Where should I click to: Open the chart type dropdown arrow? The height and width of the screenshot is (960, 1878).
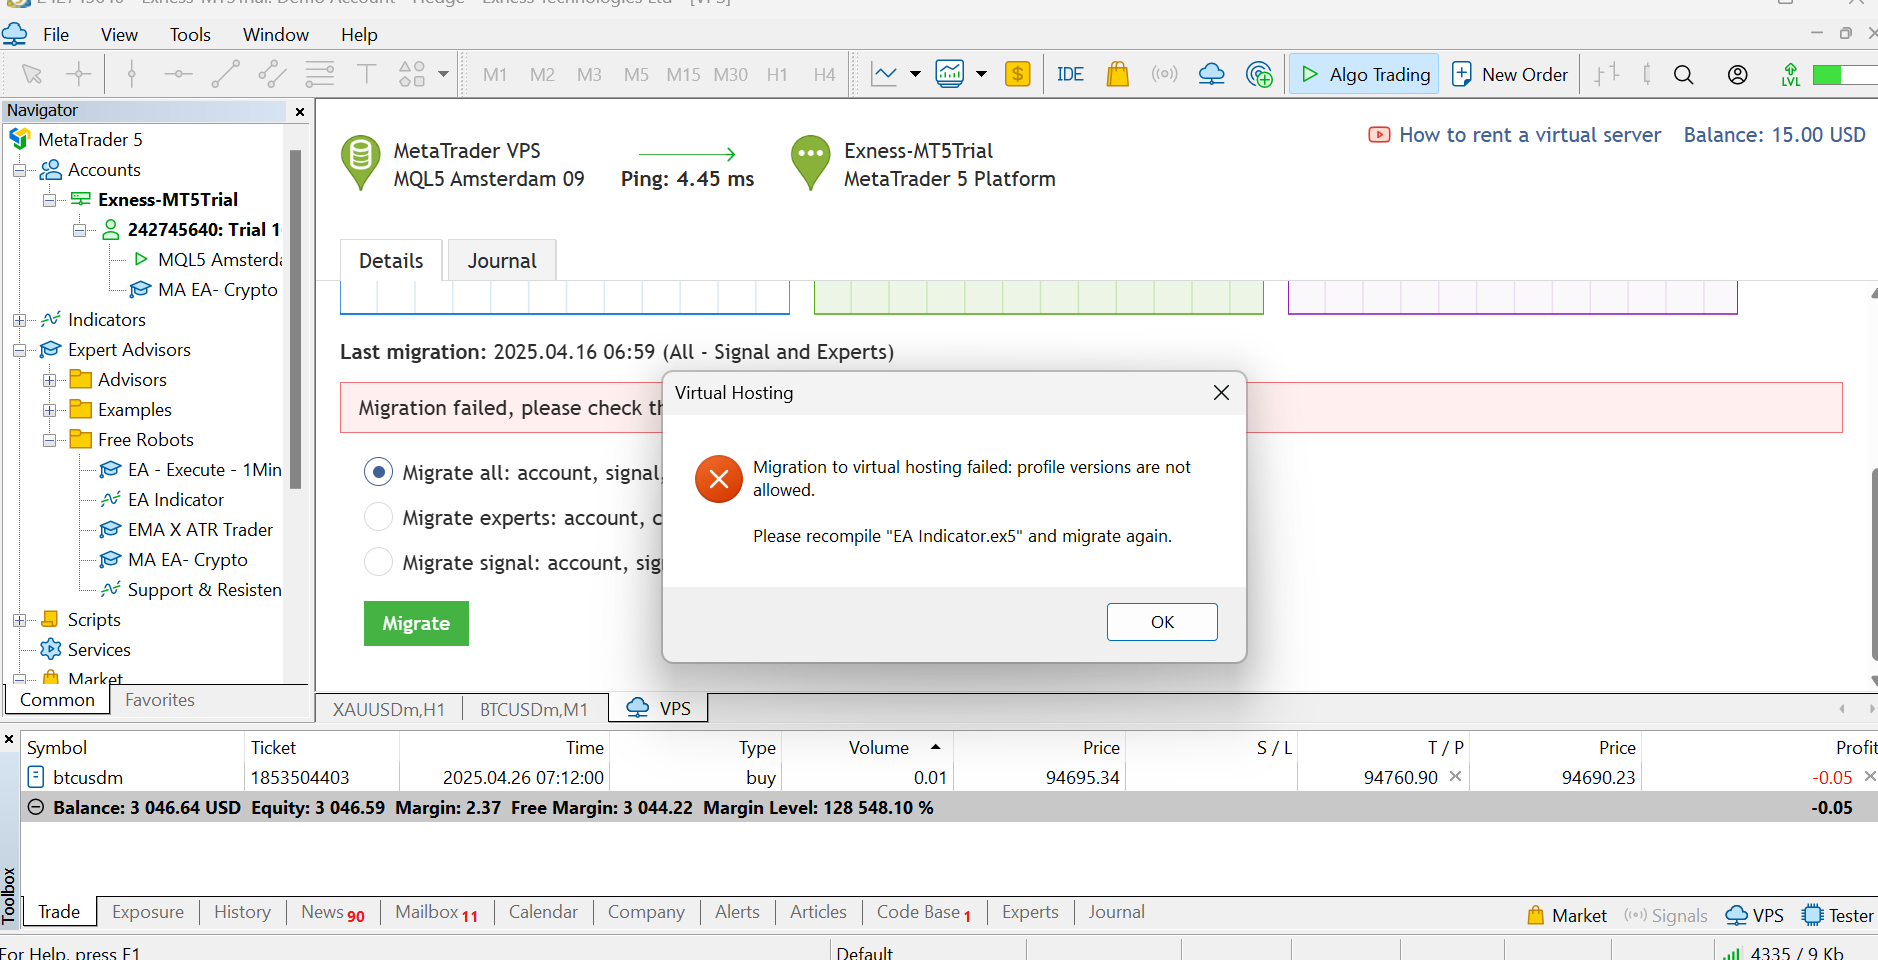914,74
